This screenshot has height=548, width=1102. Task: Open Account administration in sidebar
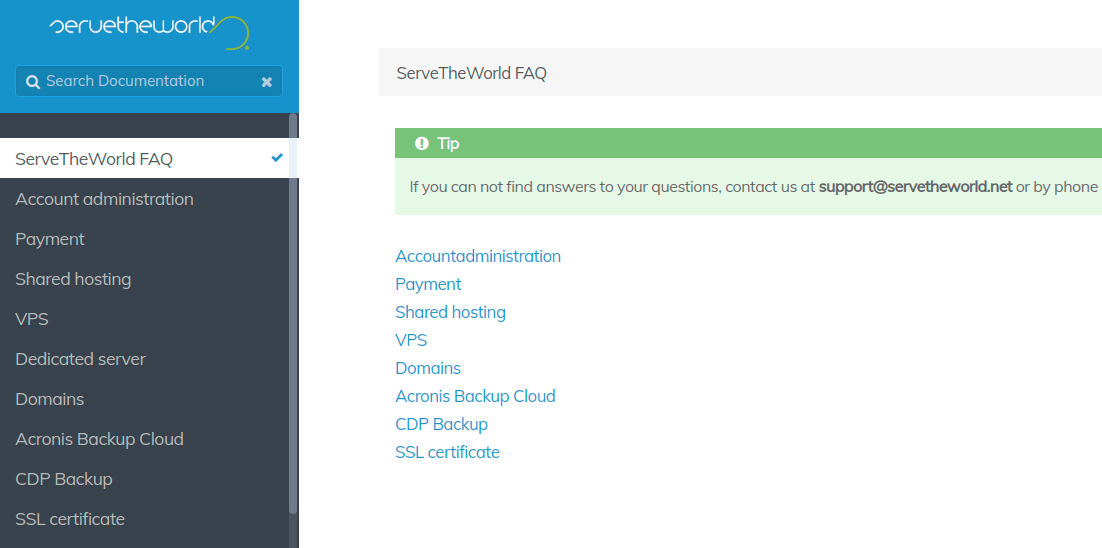point(149,199)
